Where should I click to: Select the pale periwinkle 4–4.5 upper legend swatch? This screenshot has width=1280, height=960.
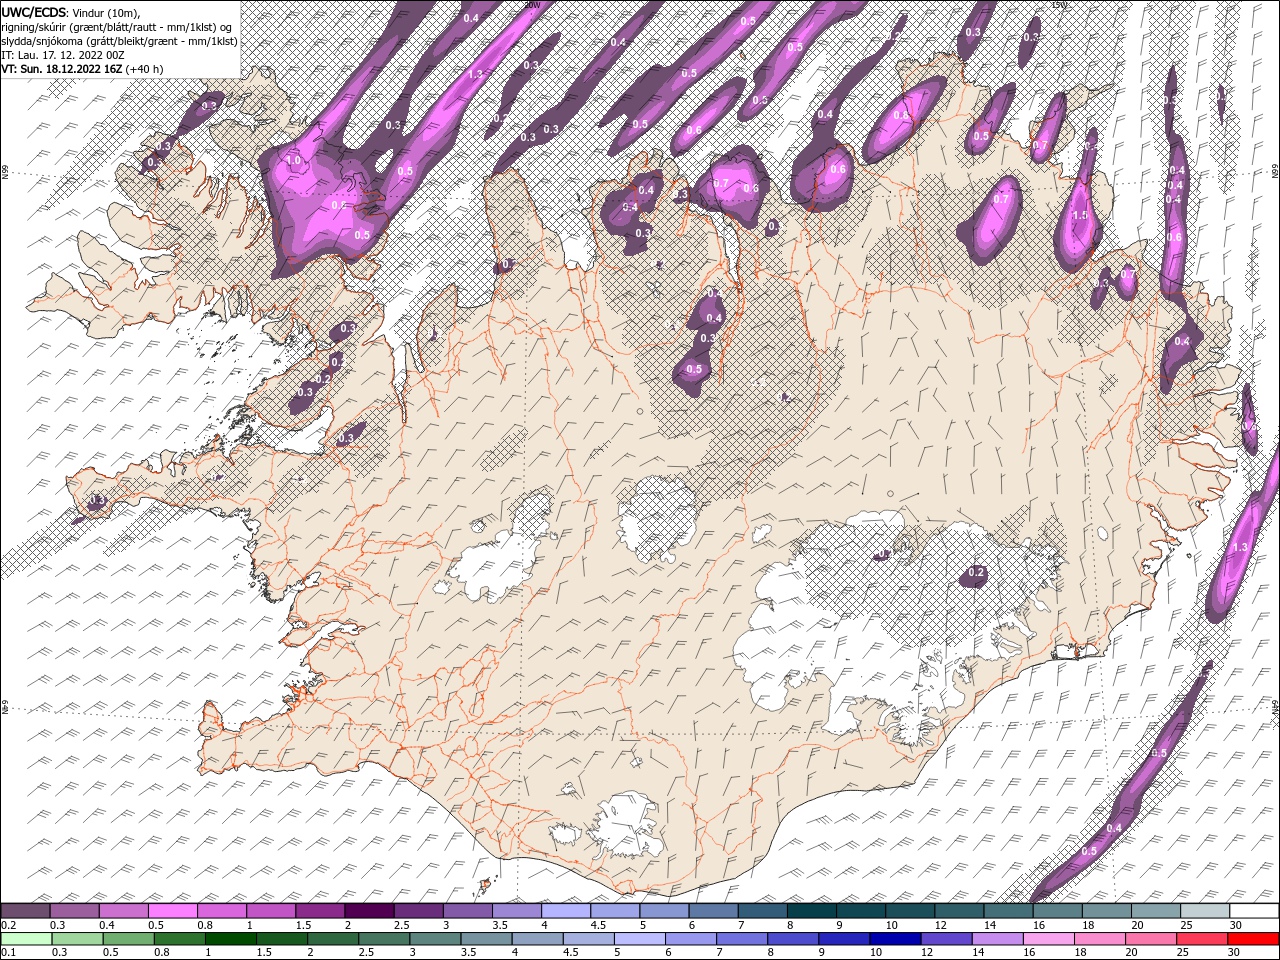click(566, 911)
